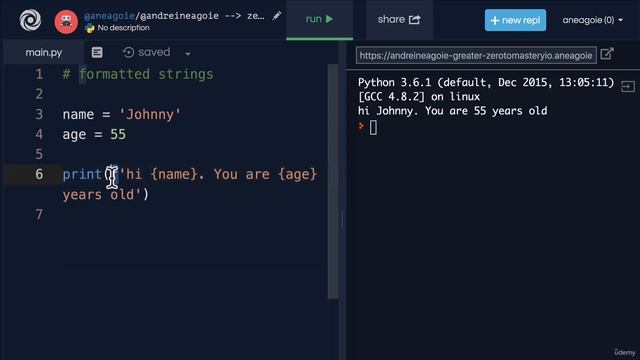The image size is (640, 360).
Task: Create a new repl
Action: pyautogui.click(x=515, y=20)
